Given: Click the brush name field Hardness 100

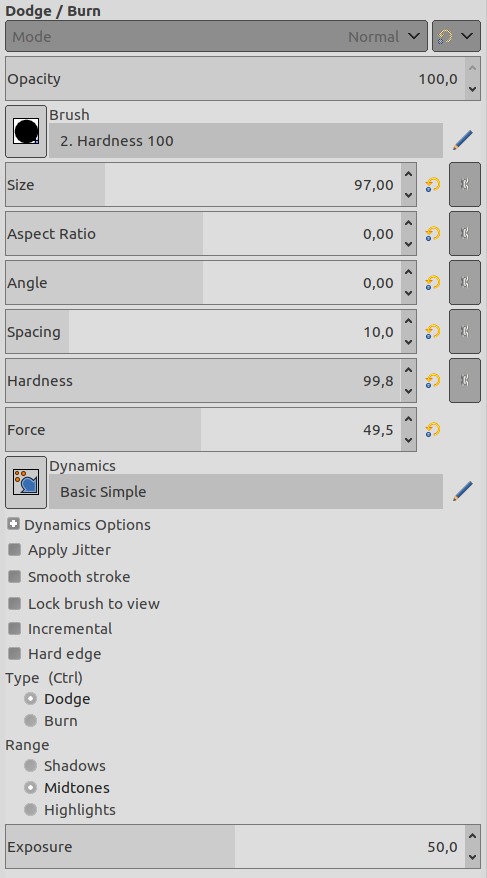Looking at the screenshot, I should [246, 141].
